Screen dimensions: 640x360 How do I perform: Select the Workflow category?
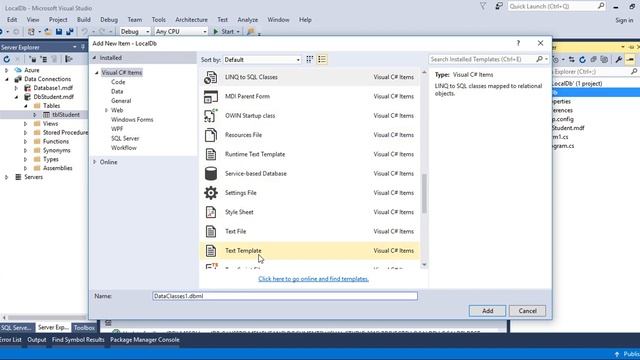[124, 148]
